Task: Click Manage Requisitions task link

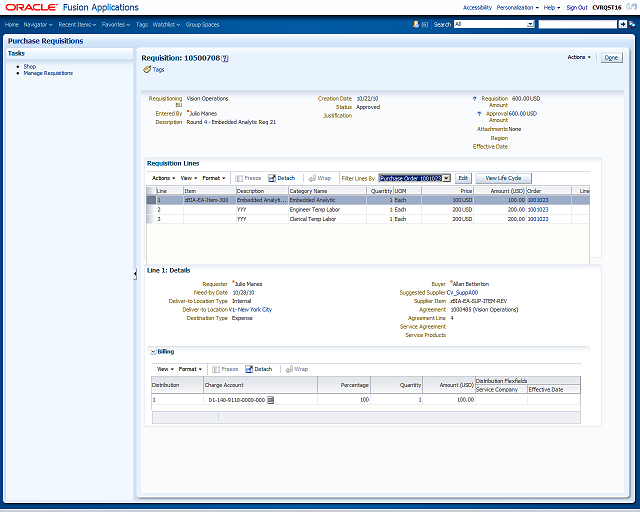Action: (48, 73)
